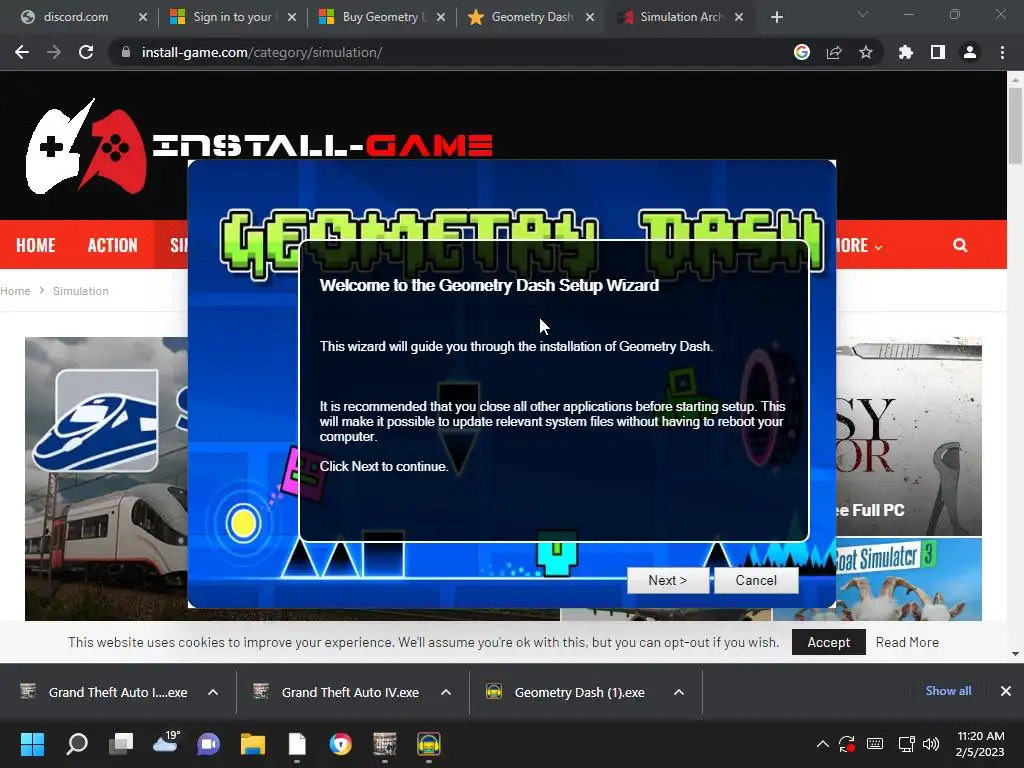The image size is (1024, 768).
Task: Click Next in Geometry Dash Setup Wizard
Action: (667, 580)
